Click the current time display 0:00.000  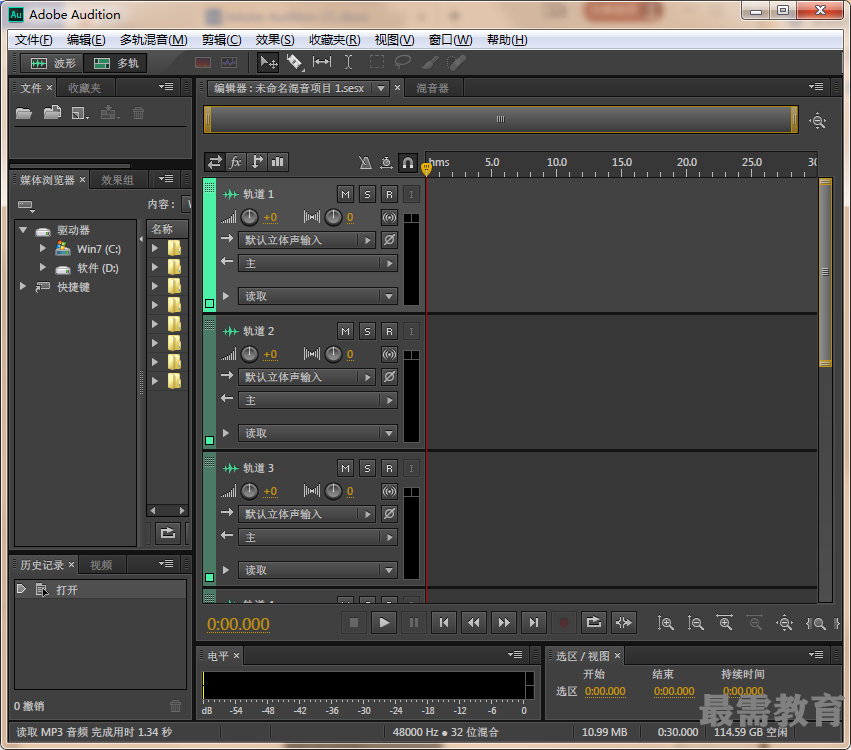238,624
